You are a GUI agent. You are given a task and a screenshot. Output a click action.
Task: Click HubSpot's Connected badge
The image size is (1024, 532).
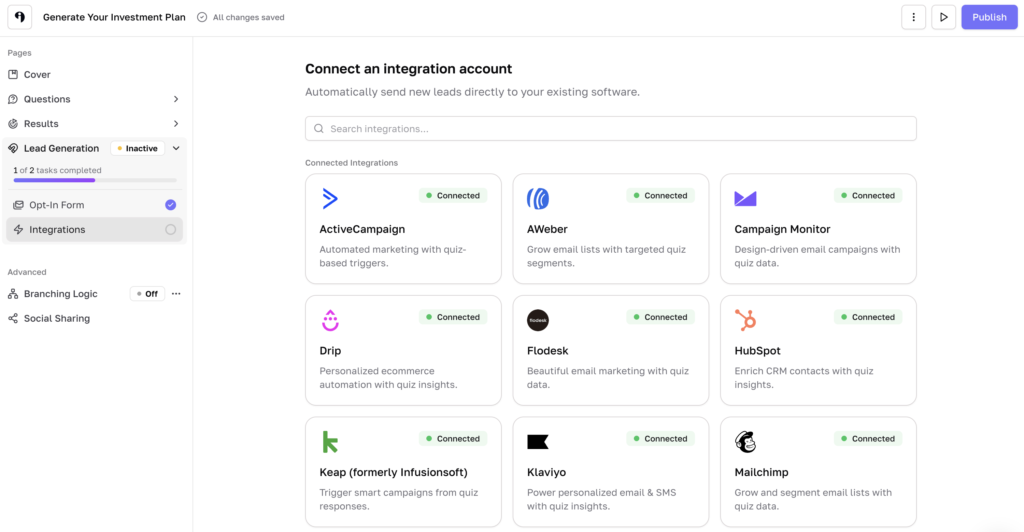click(868, 317)
